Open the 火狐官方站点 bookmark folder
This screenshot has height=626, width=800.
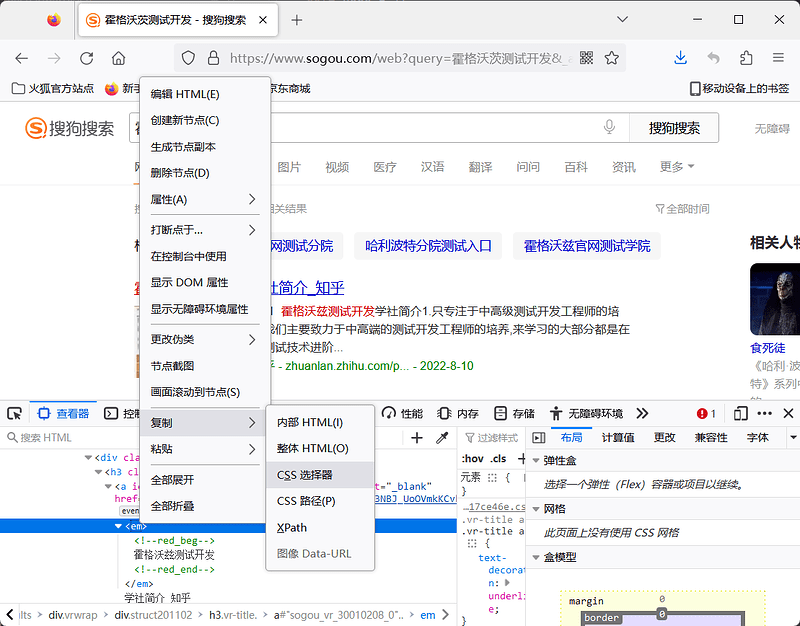[53, 88]
